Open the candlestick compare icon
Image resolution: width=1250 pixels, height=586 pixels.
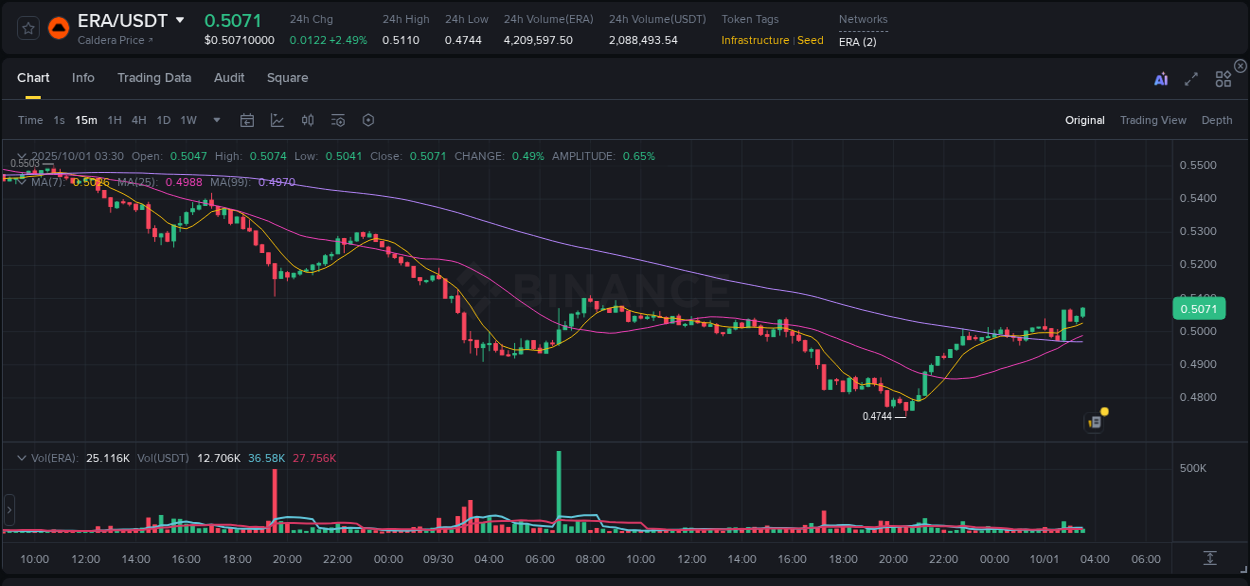tap(307, 120)
